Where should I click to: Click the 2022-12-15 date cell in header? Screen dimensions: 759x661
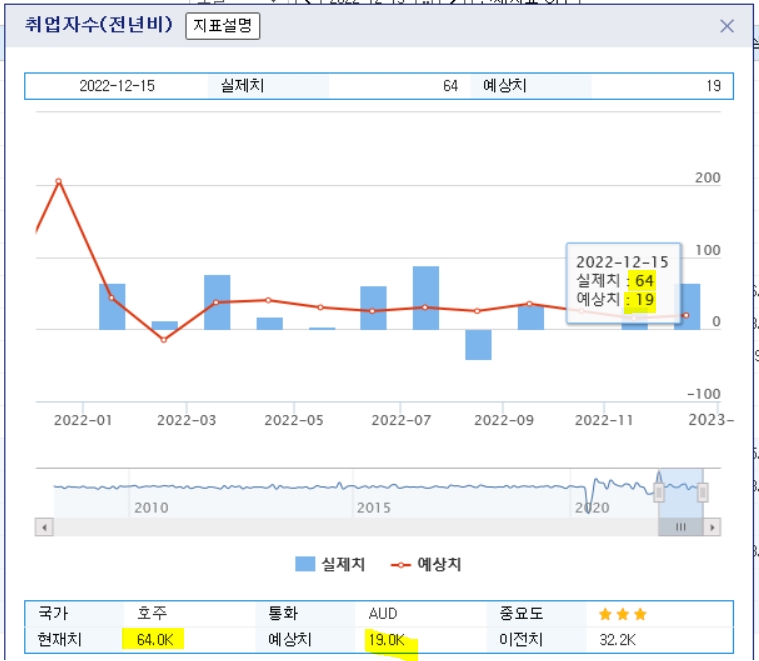pyautogui.click(x=117, y=86)
